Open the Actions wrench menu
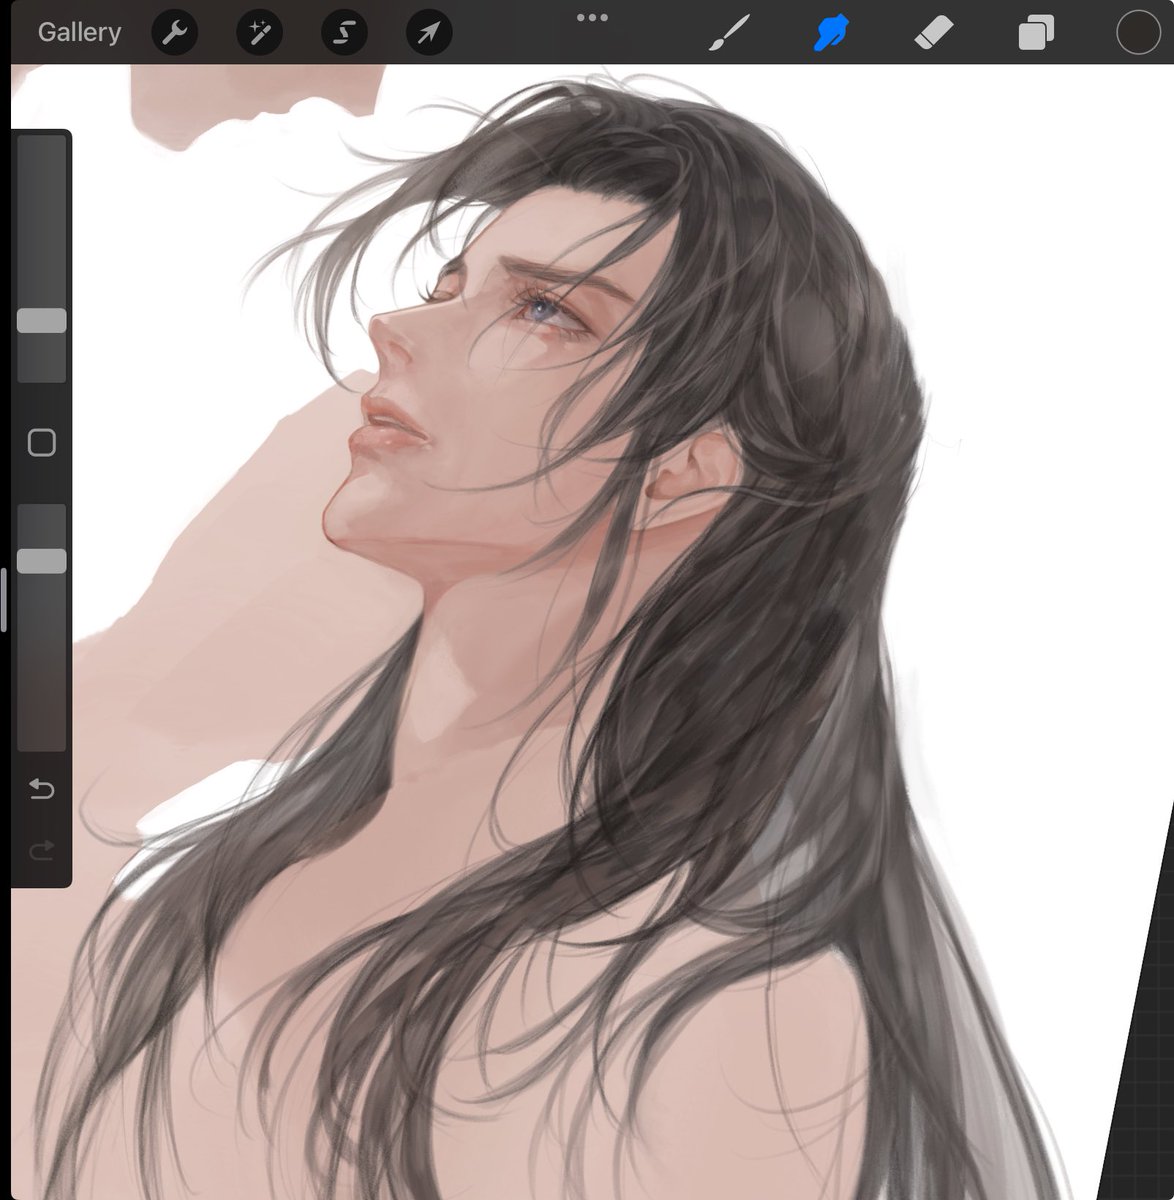Image resolution: width=1174 pixels, height=1200 pixels. point(174,33)
